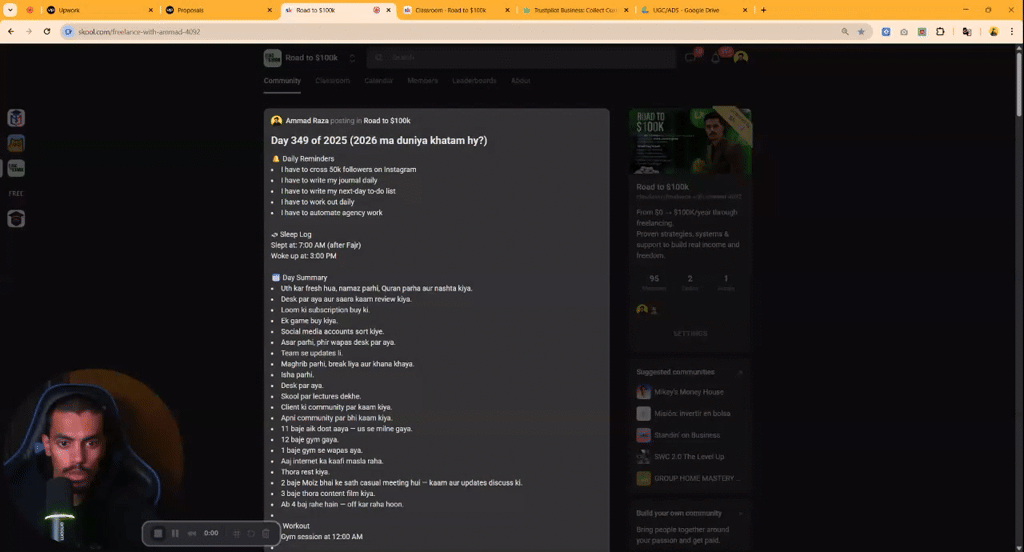Restart the recording with circular arrow
The image size is (1024, 552).
click(251, 533)
